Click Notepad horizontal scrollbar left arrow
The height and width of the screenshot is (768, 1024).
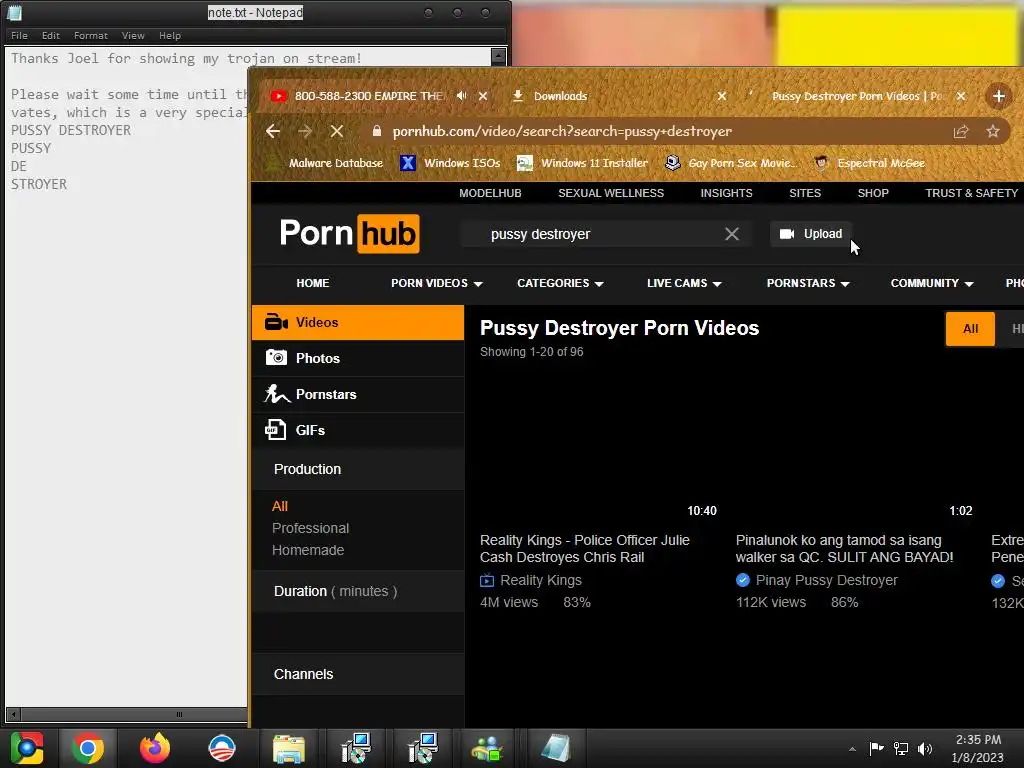coord(12,714)
